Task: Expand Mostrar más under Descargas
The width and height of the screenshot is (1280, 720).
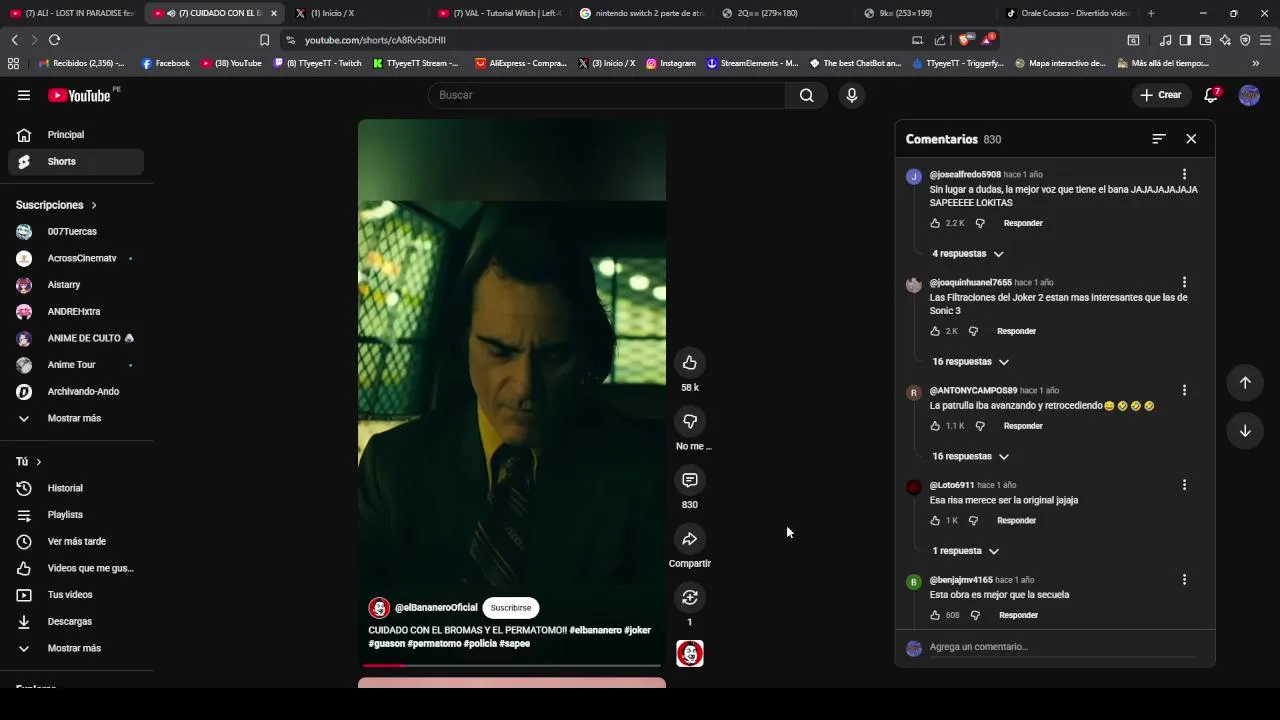Action: pos(76,648)
